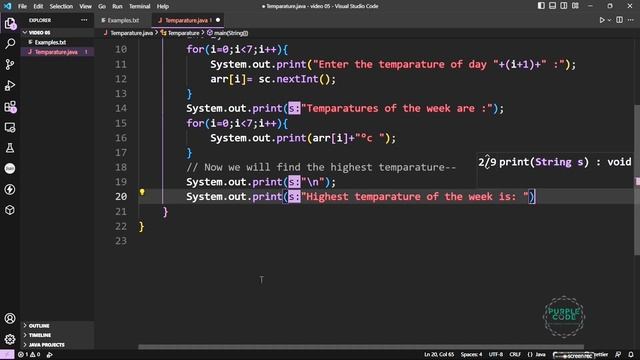Open the Help menu

coord(163,6)
